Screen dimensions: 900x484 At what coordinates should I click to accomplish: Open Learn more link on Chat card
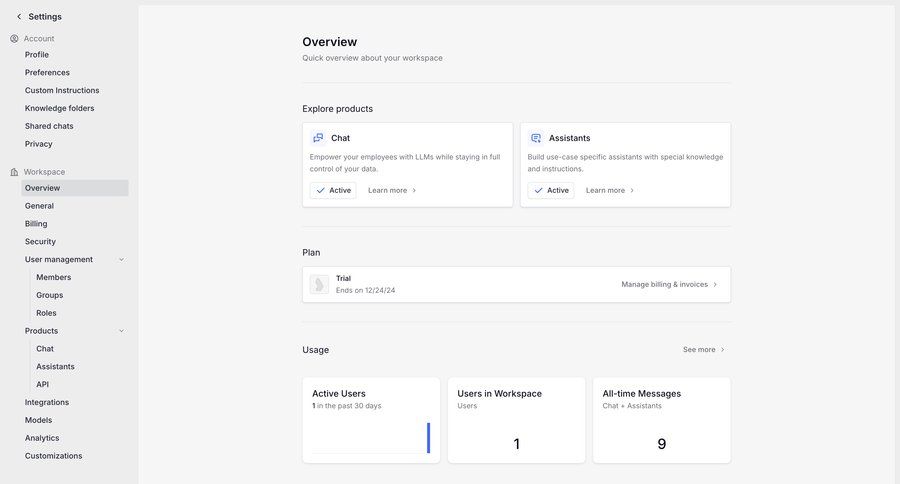[392, 190]
